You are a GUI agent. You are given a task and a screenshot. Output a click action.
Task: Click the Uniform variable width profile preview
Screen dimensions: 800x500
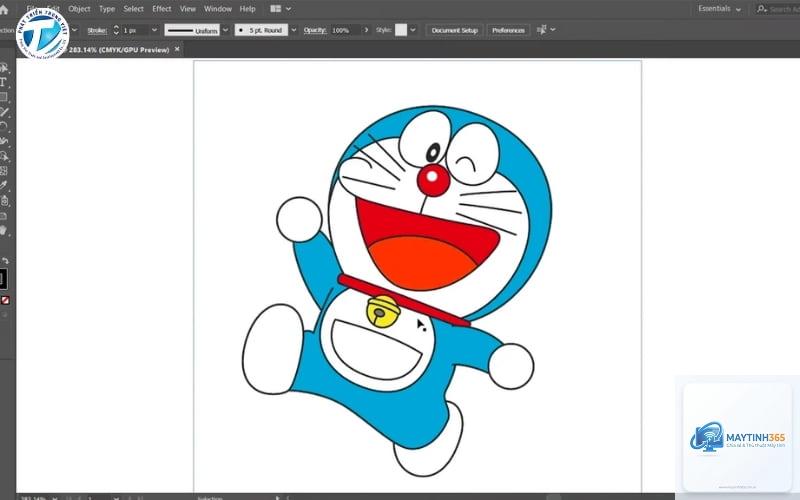192,30
